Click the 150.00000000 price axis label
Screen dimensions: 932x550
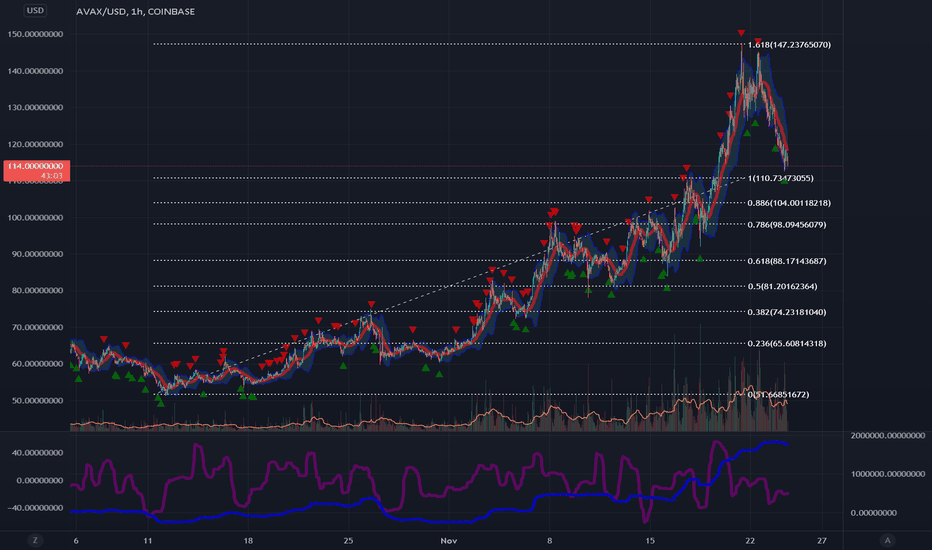click(36, 34)
